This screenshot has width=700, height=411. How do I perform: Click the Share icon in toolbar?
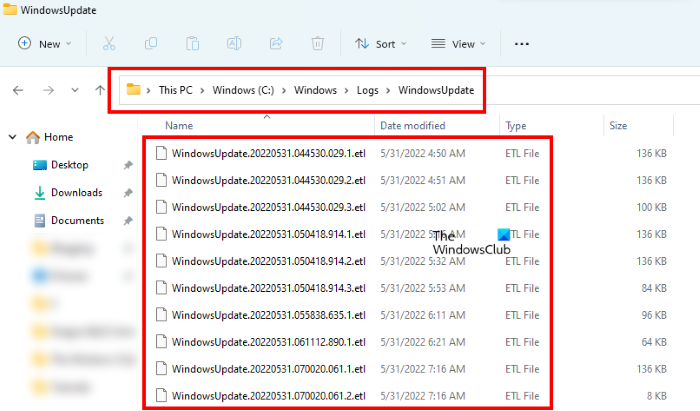click(276, 43)
